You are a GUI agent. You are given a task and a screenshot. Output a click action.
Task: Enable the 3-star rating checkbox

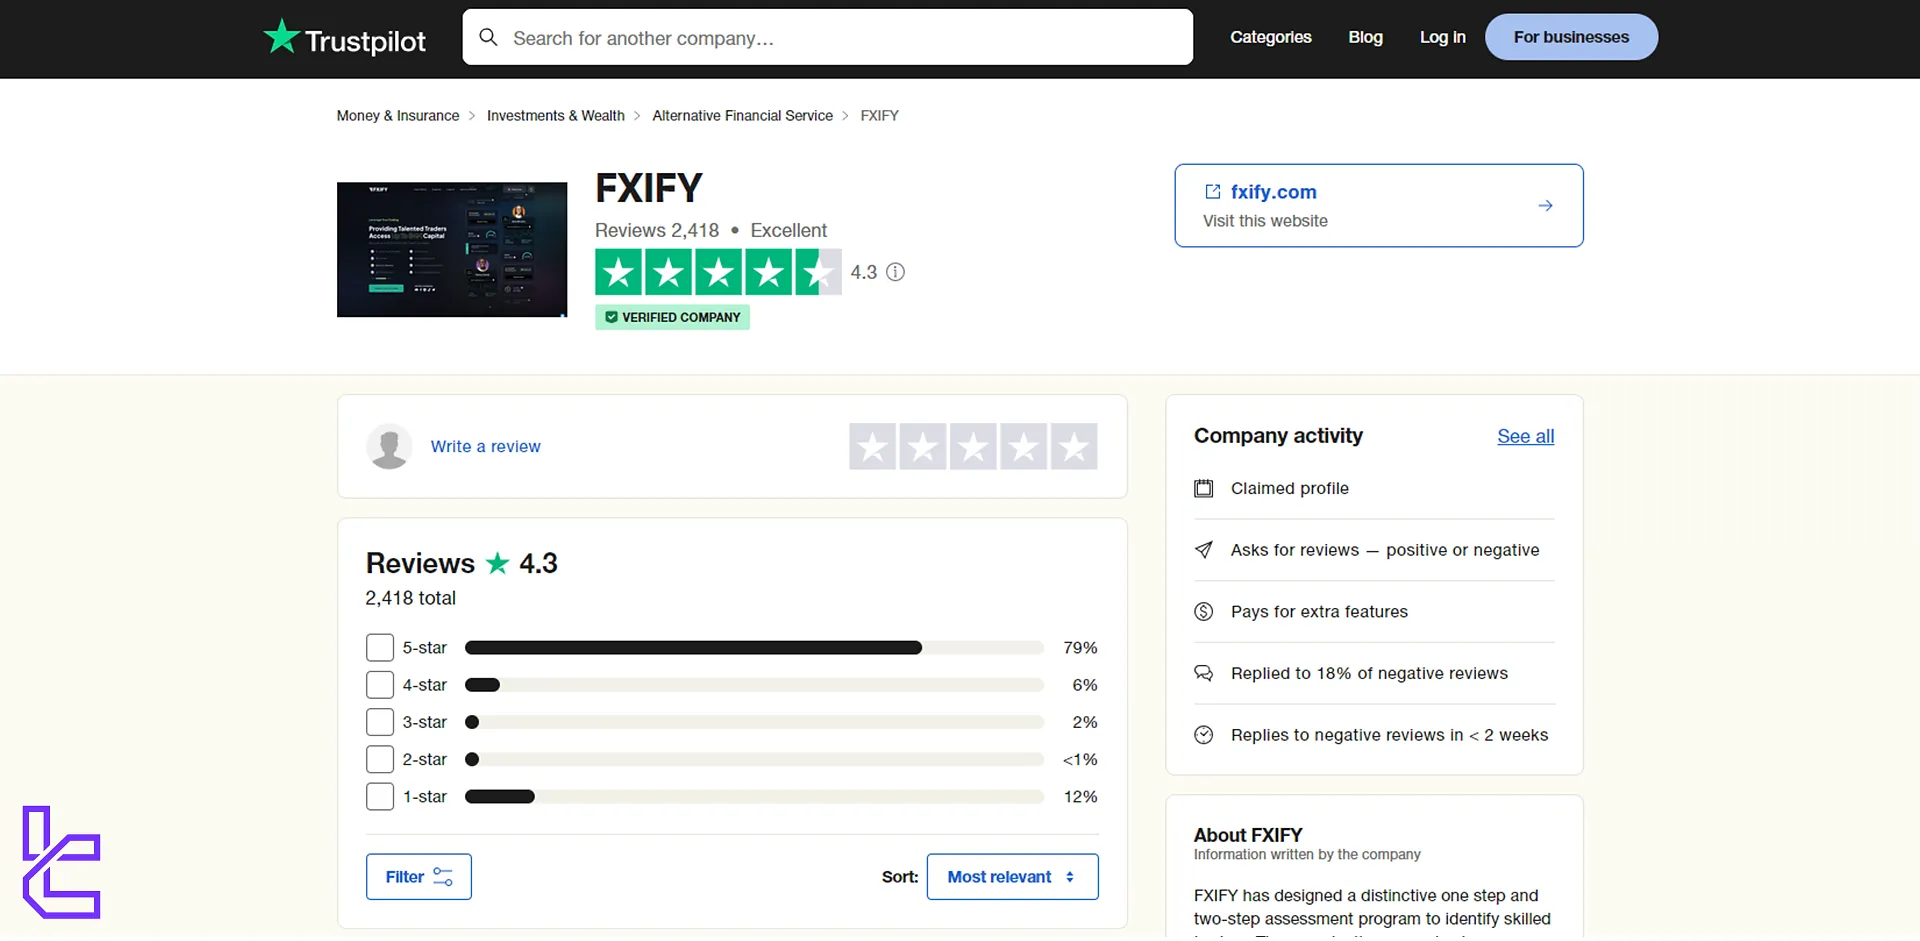[x=379, y=721]
